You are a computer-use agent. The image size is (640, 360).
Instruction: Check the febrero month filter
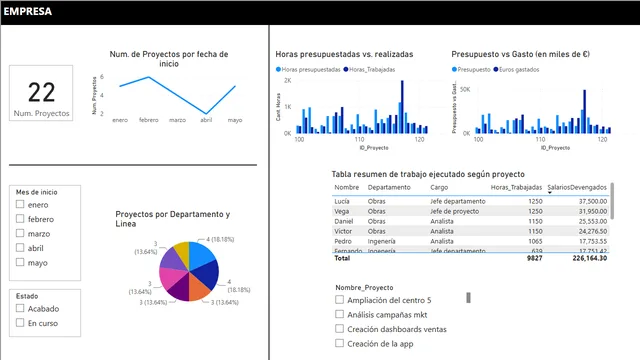click(20, 219)
